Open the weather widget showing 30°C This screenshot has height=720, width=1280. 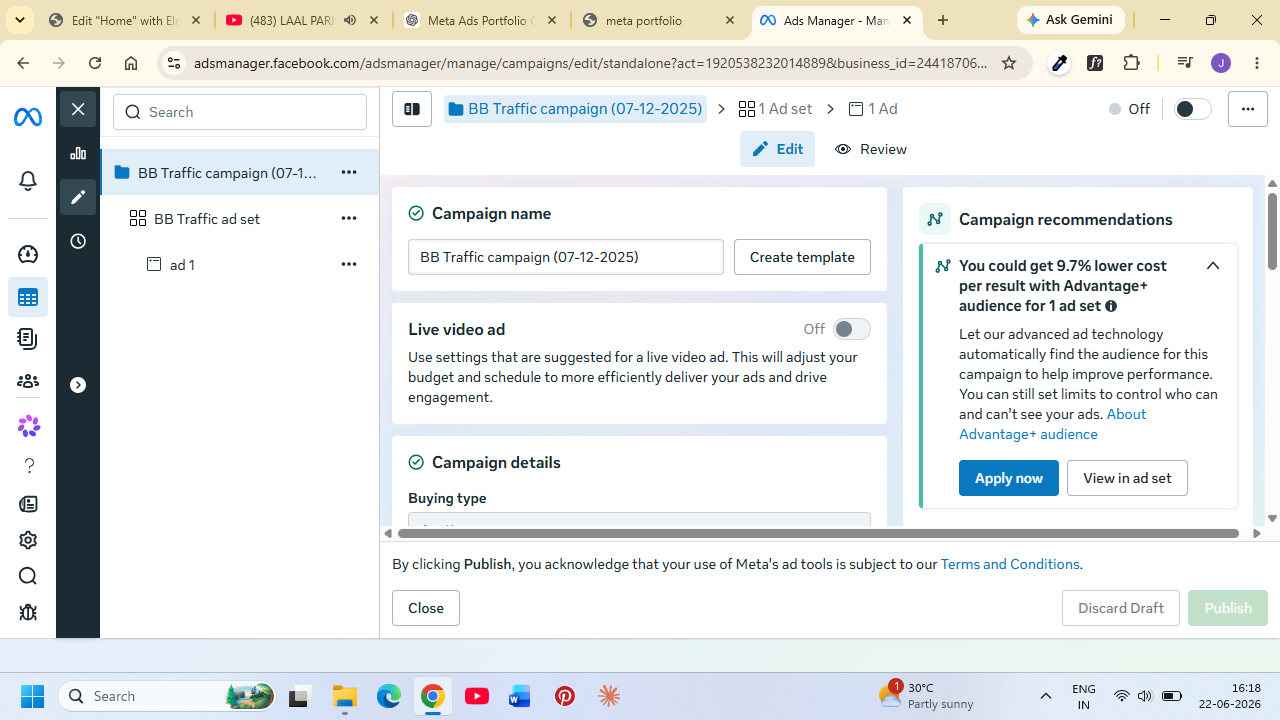pyautogui.click(x=926, y=696)
